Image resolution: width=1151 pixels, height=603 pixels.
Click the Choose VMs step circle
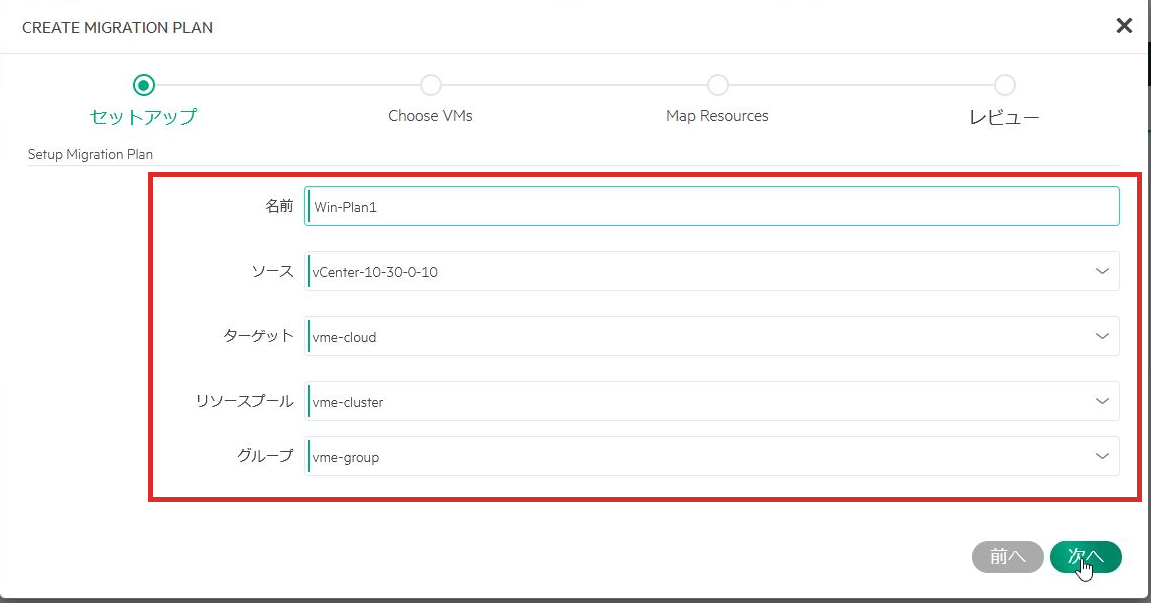point(430,85)
